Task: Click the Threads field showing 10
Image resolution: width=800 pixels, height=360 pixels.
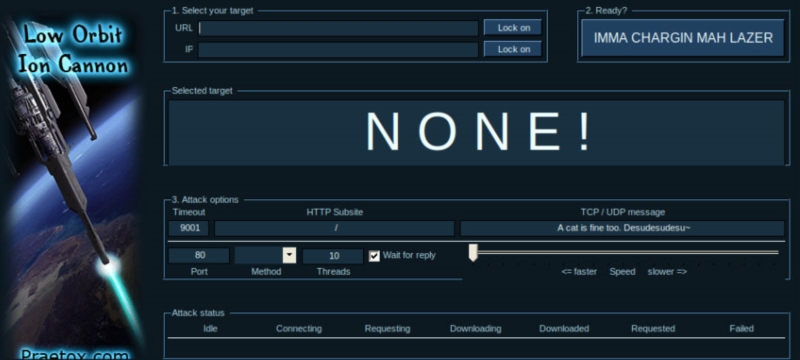Action: click(333, 256)
